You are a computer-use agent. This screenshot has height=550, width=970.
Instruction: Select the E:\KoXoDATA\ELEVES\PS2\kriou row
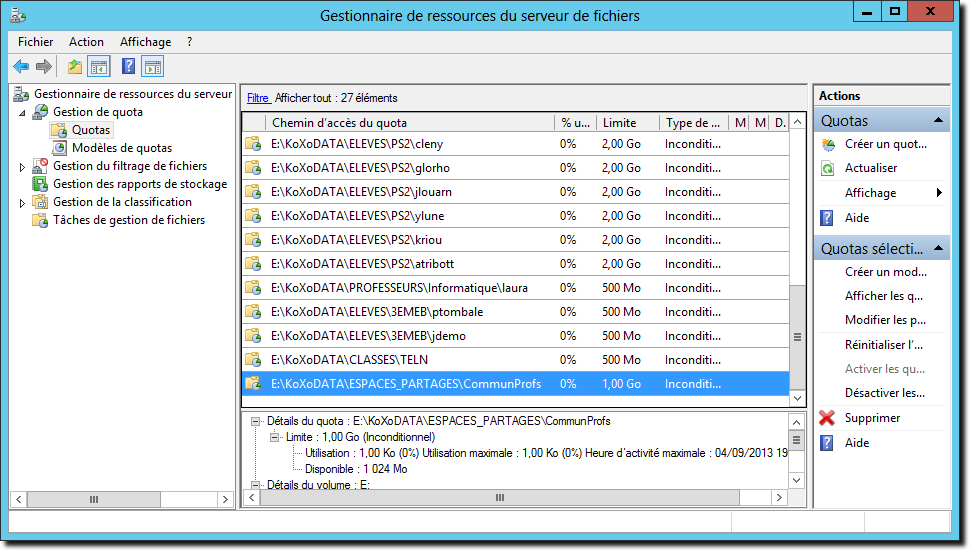516,240
